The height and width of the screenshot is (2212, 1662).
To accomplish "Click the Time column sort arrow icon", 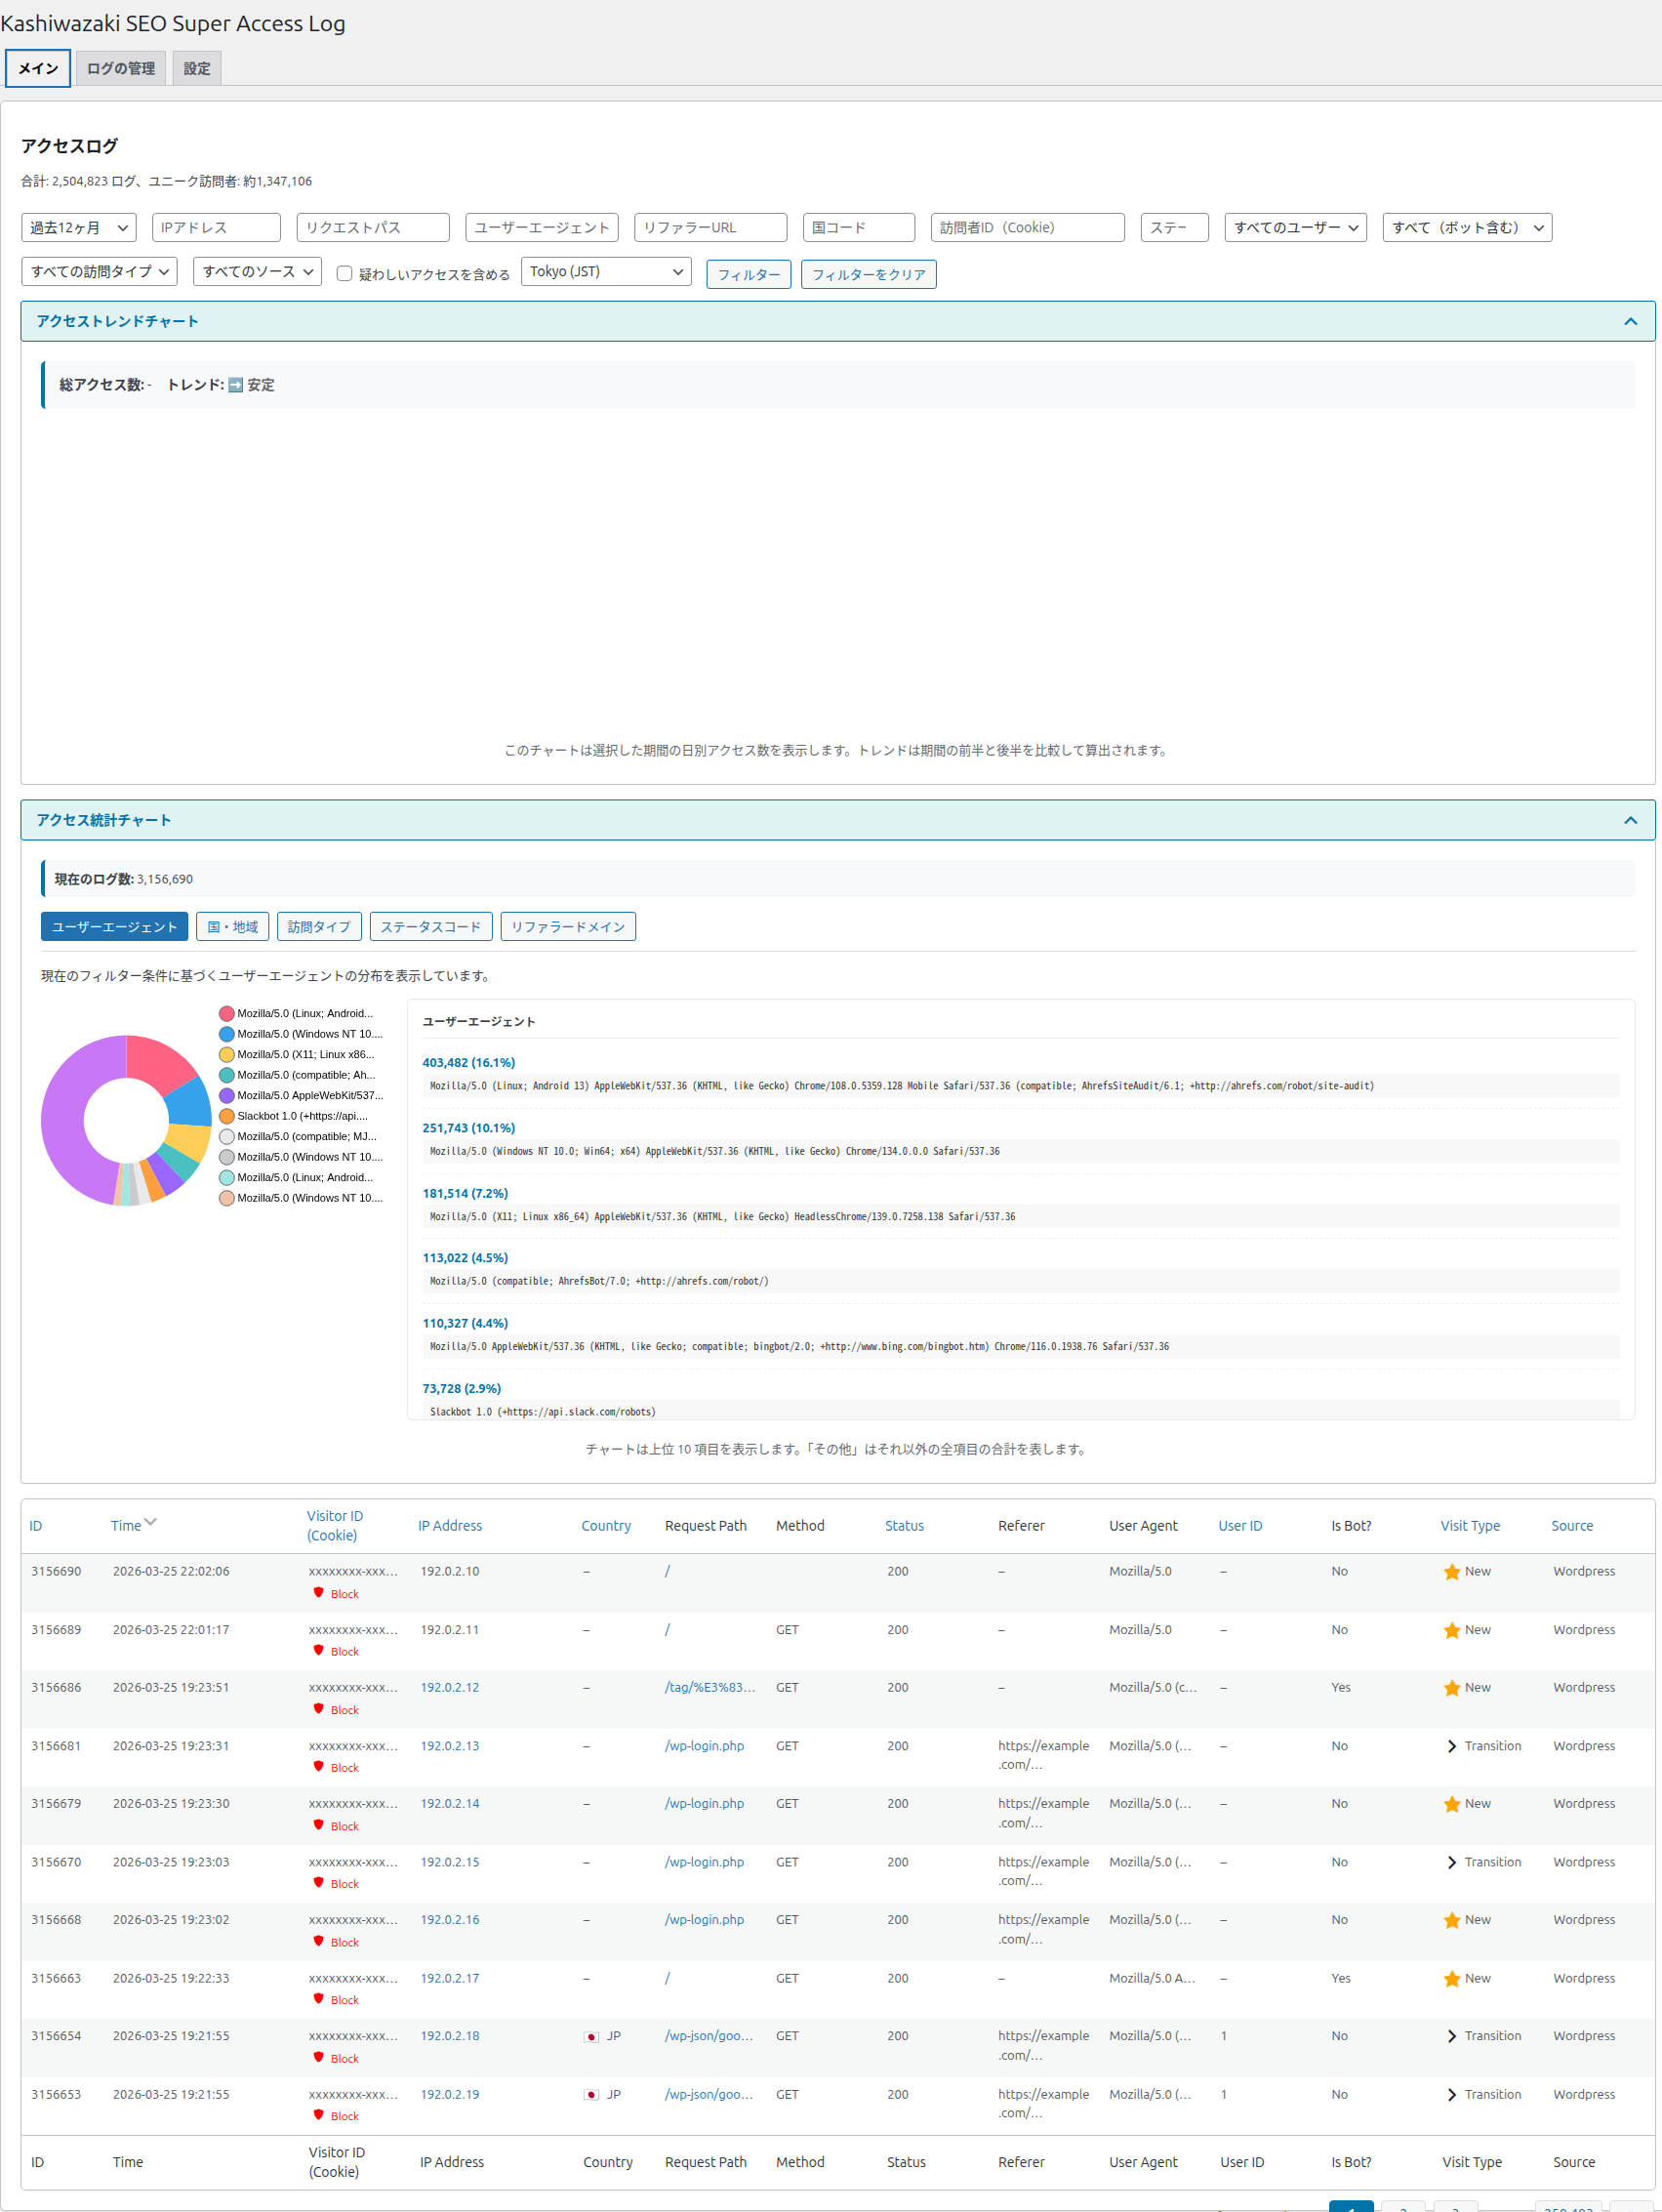I will (x=151, y=1522).
